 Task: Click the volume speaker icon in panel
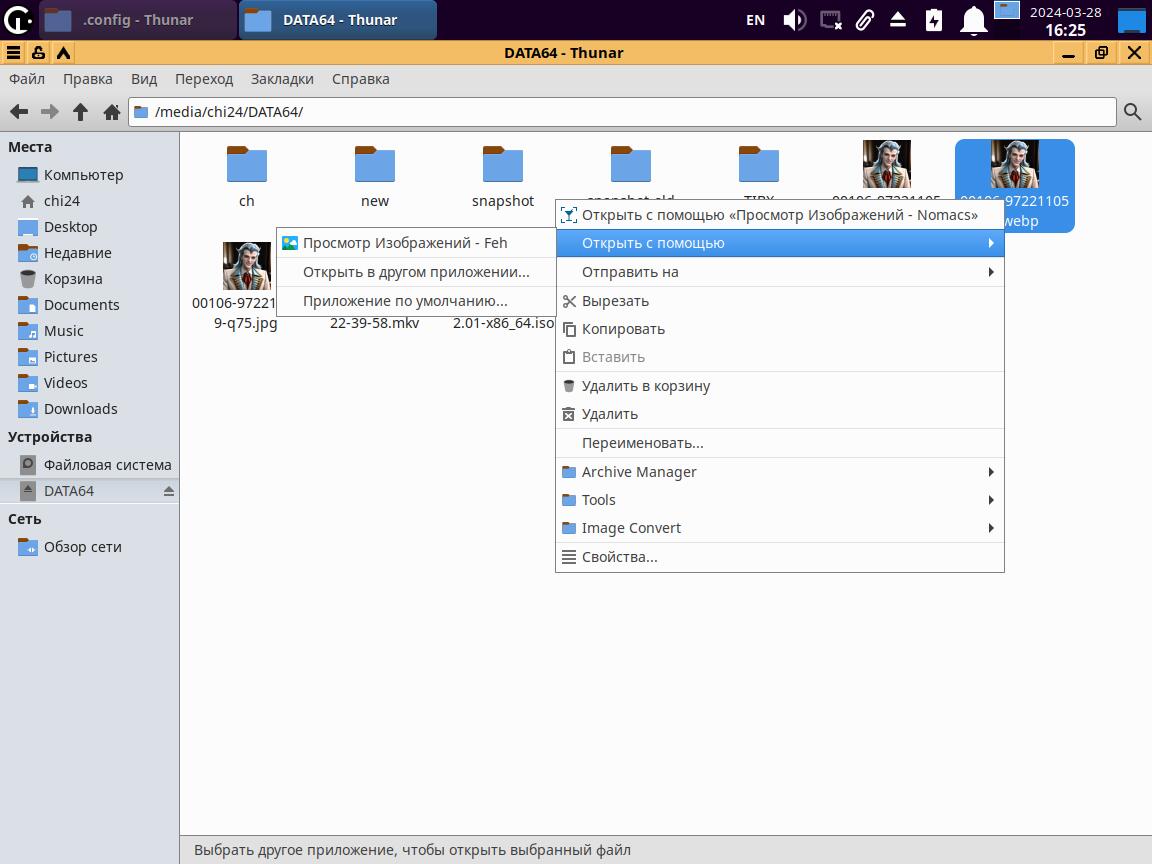(794, 20)
